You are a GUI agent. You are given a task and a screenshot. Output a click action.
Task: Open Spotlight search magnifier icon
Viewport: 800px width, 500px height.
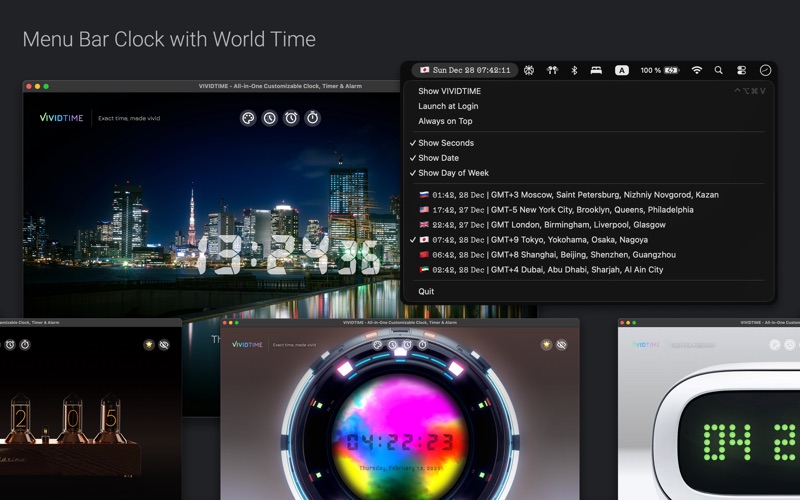[718, 70]
